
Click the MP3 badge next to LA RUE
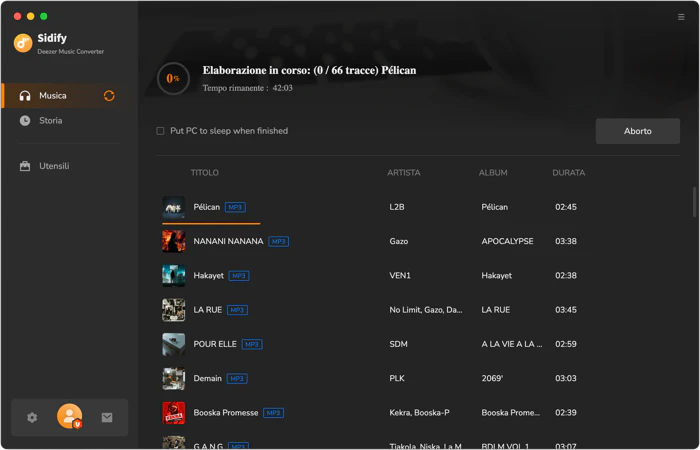(237, 310)
